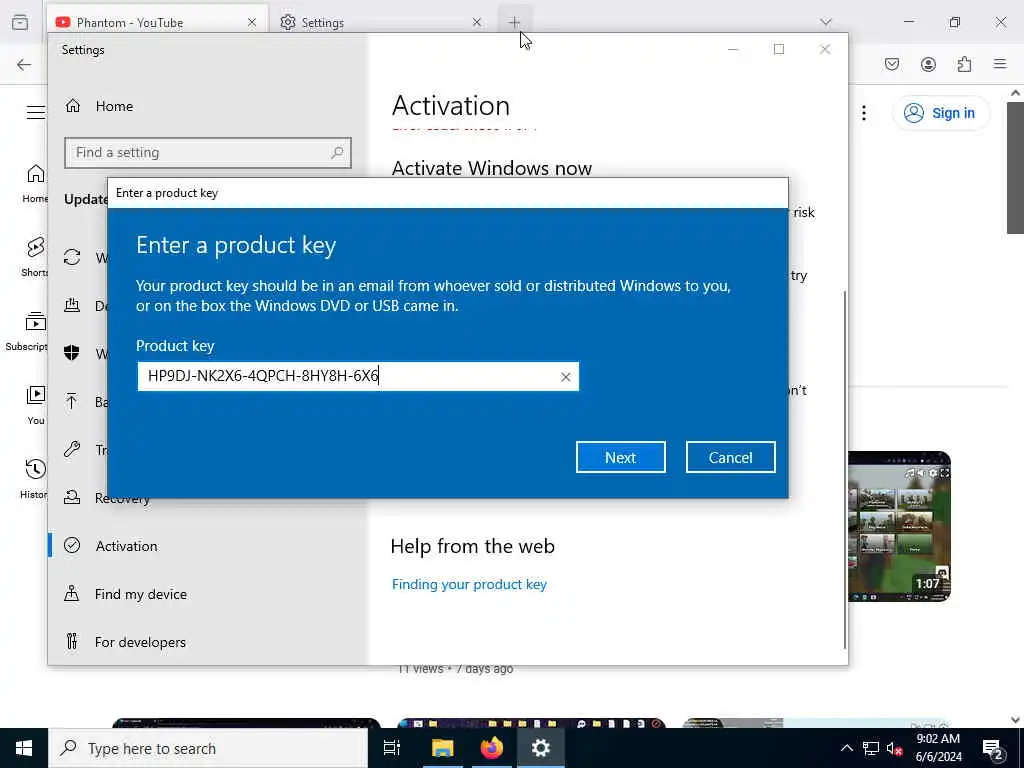Open YouTube History in sidebar
Viewport: 1024px width, 768px height.
(34, 479)
